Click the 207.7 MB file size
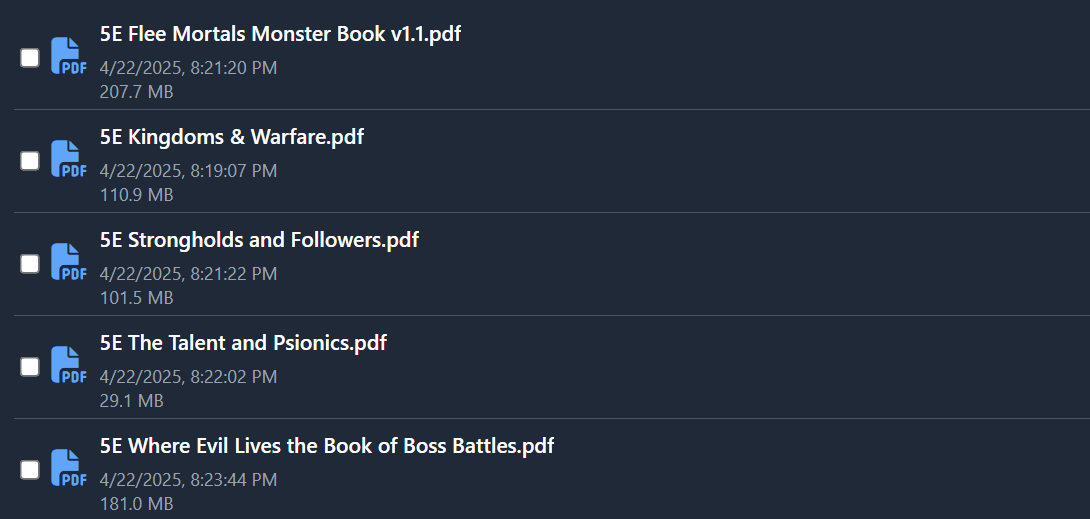Viewport: 1090px width, 519px height. coord(136,92)
